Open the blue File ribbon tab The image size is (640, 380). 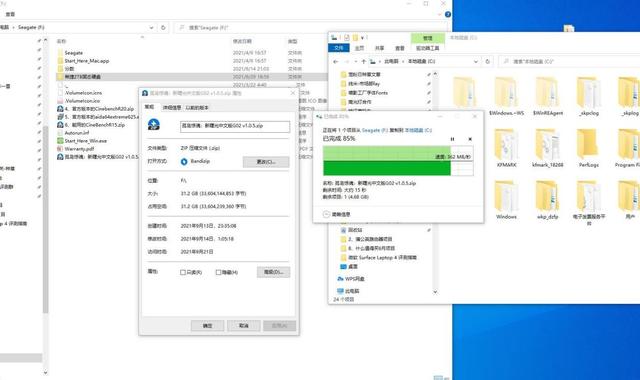pos(339,48)
